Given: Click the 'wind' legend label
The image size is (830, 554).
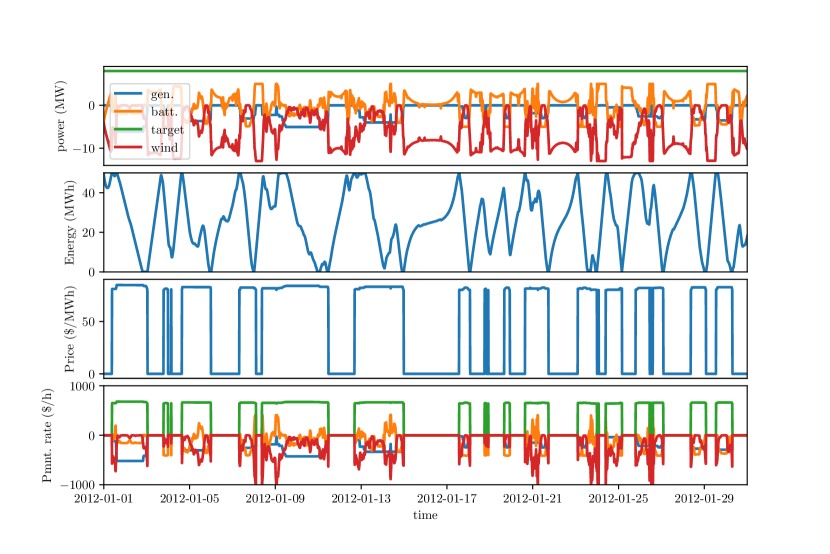Looking at the screenshot, I should [x=164, y=148].
